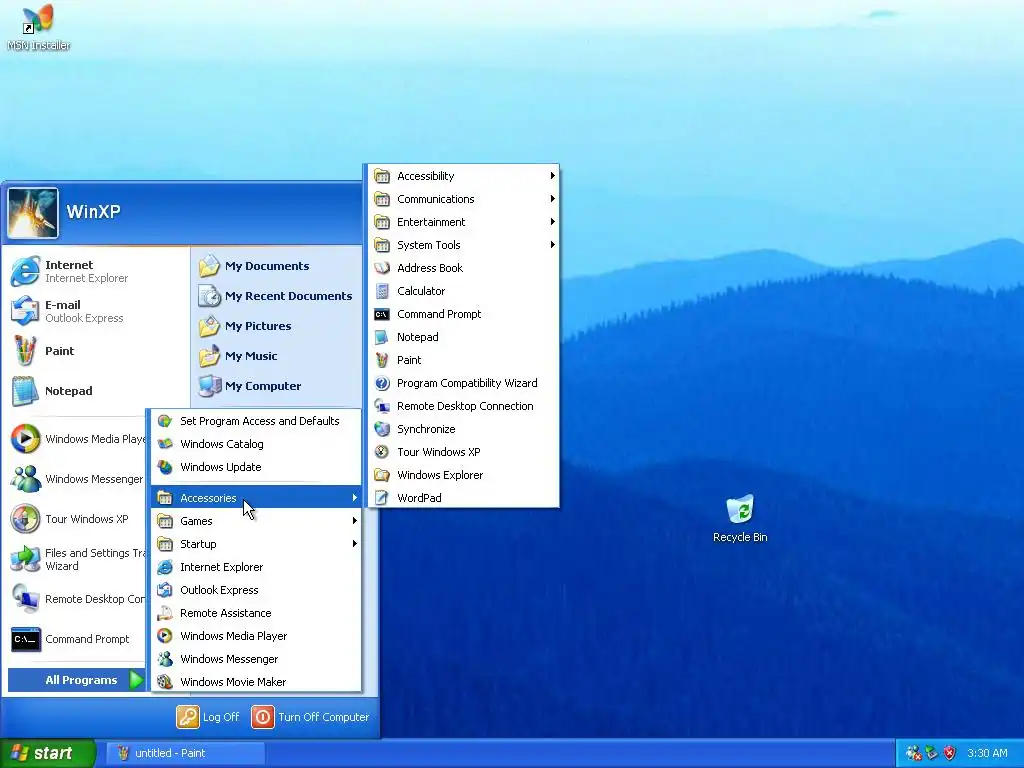This screenshot has width=1024, height=768.
Task: Switch to untitled - Paint taskbar button
Action: 185,753
